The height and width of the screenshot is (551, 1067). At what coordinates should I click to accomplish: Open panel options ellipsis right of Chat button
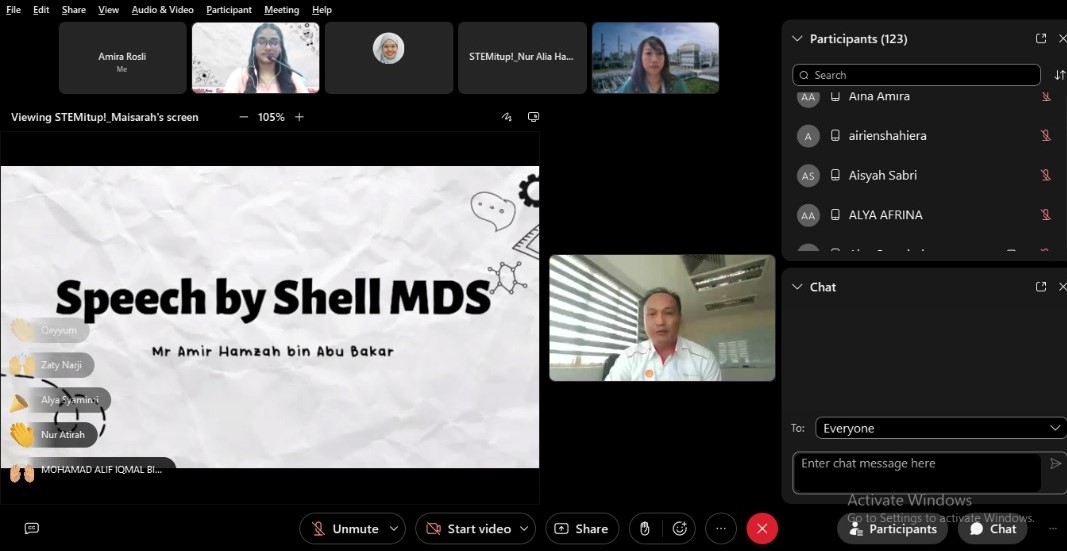(1053, 529)
